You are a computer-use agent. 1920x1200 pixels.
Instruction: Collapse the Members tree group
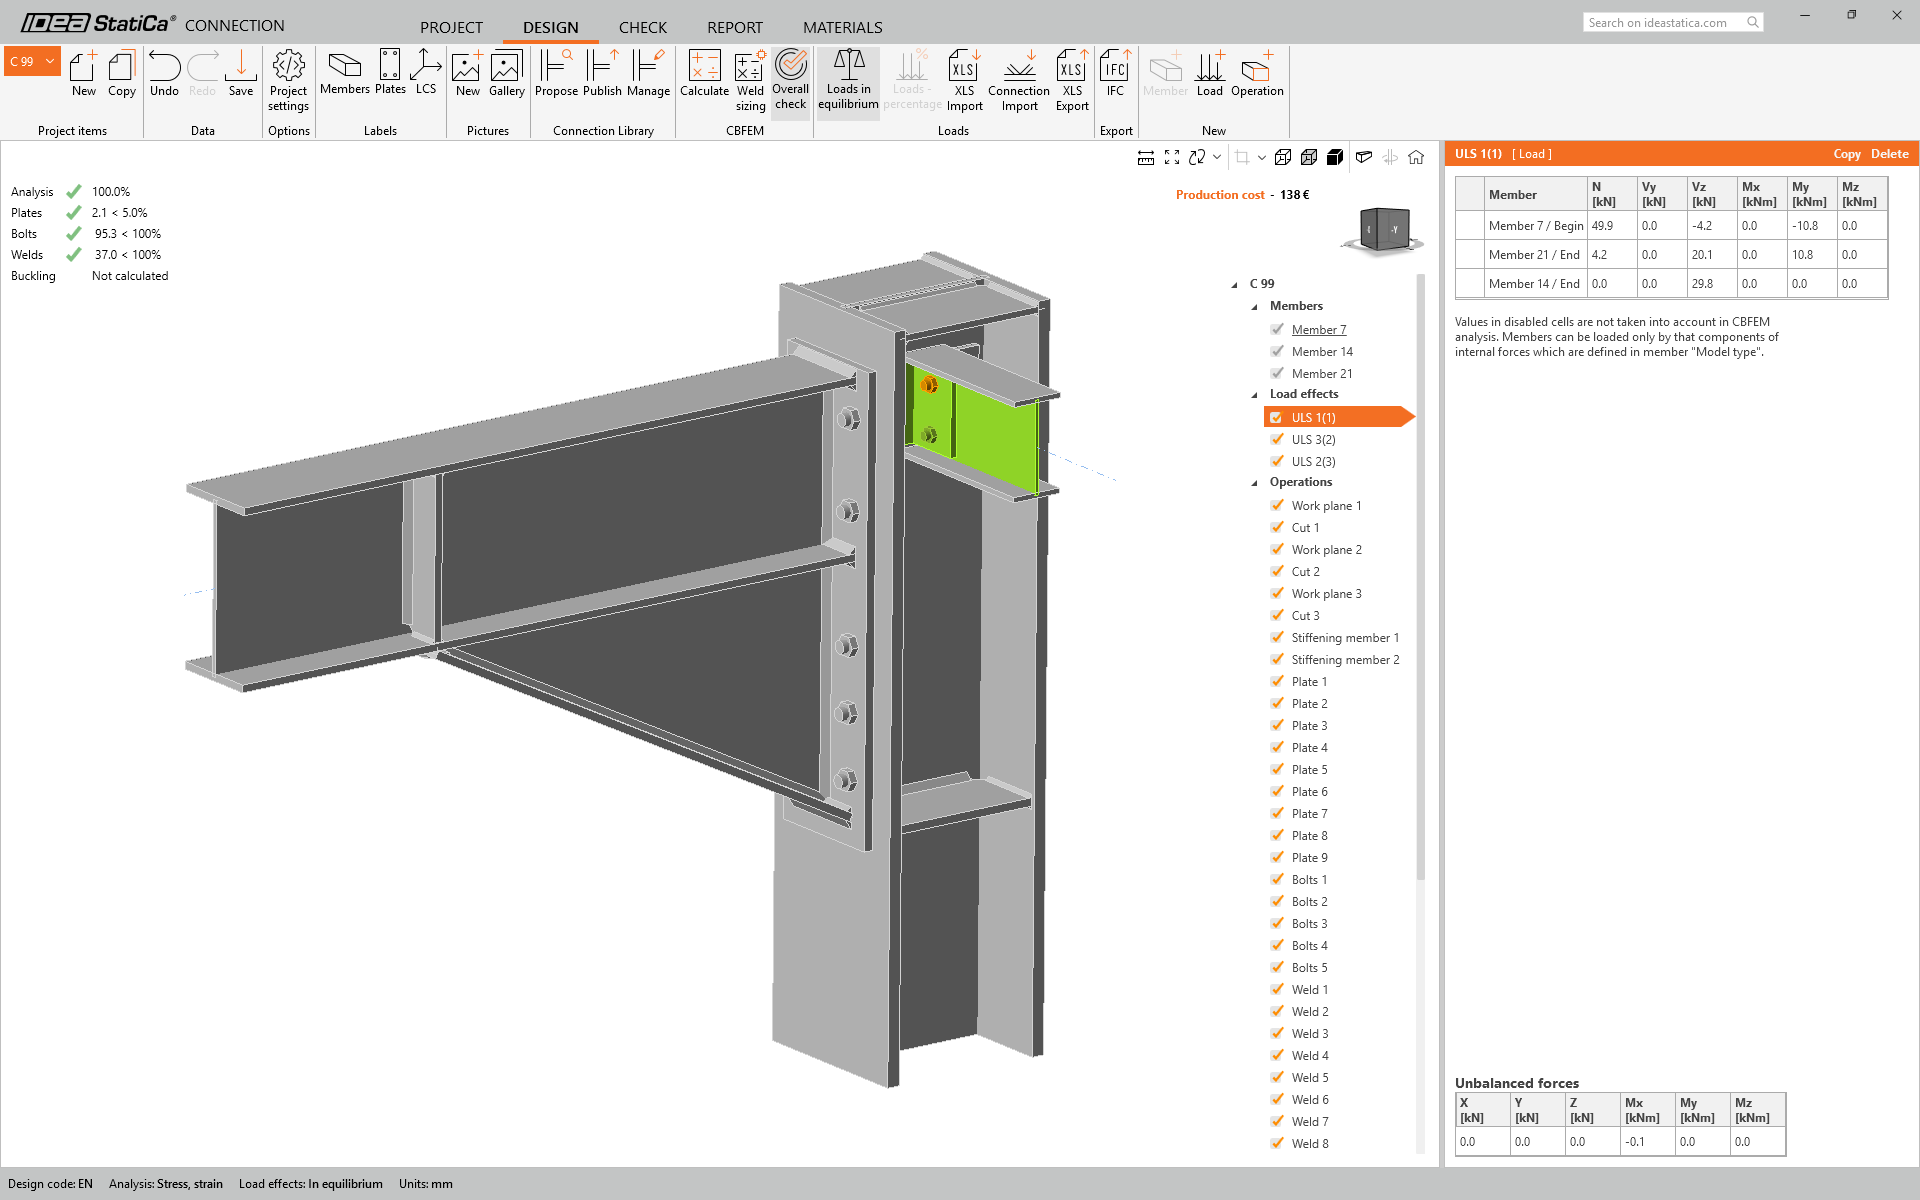click(1255, 307)
